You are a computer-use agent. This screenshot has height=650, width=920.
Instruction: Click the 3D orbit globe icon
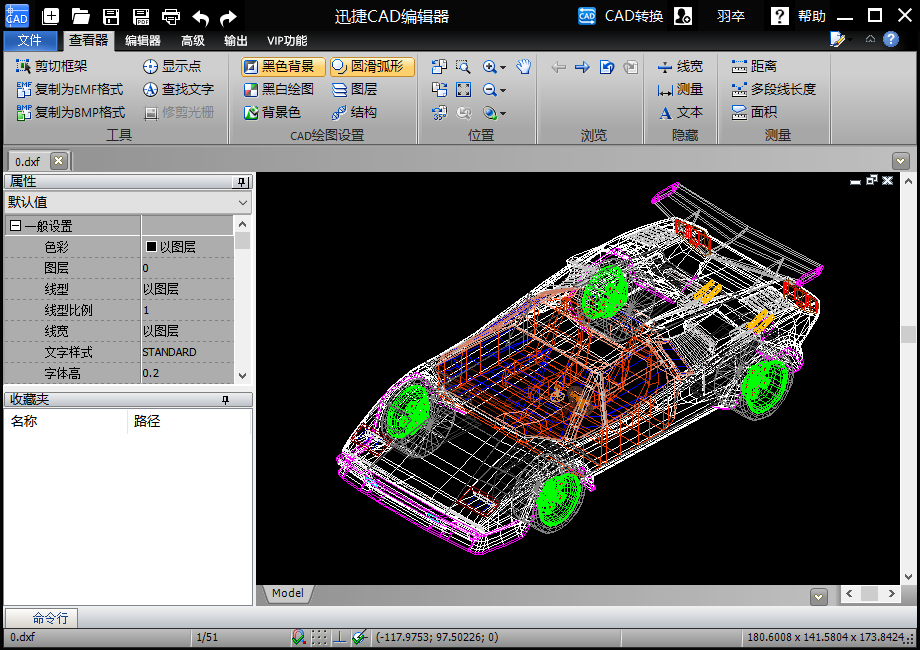point(490,113)
